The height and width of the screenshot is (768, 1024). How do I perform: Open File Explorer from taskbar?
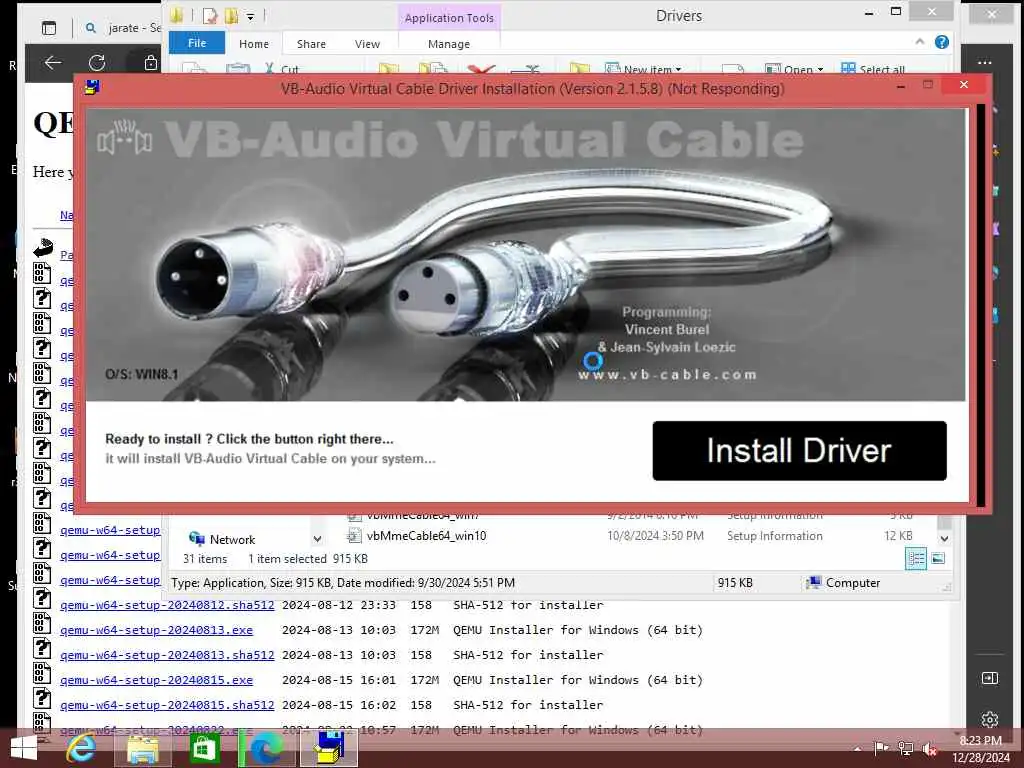tap(142, 748)
